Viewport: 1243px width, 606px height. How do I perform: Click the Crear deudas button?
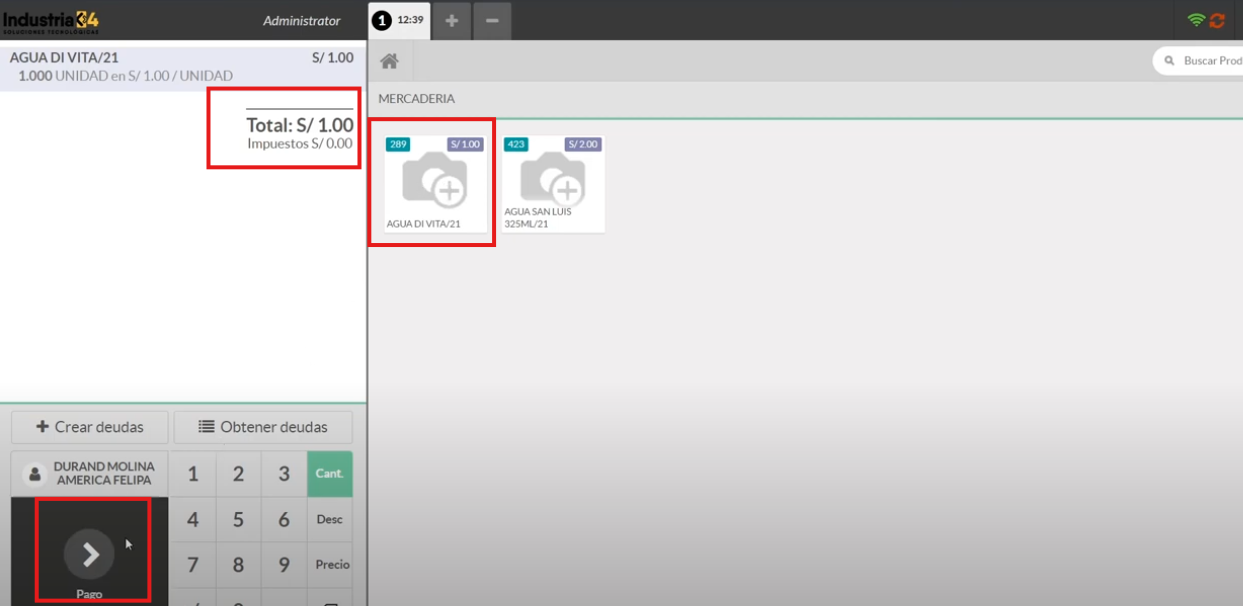(x=90, y=427)
